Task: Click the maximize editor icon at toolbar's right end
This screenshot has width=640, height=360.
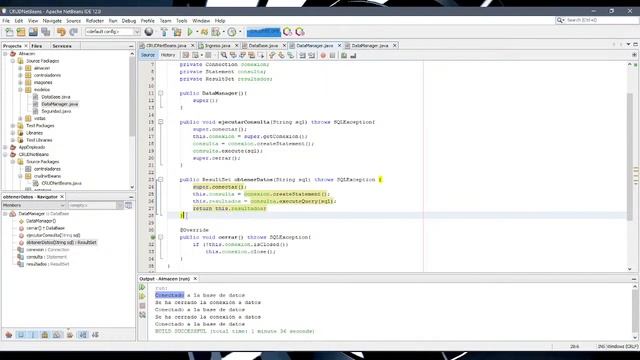Action: pyautogui.click(x=634, y=55)
